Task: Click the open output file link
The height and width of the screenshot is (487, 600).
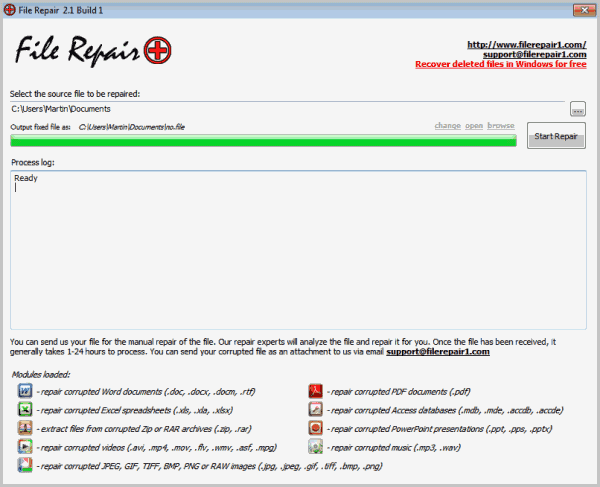Action: [x=474, y=125]
